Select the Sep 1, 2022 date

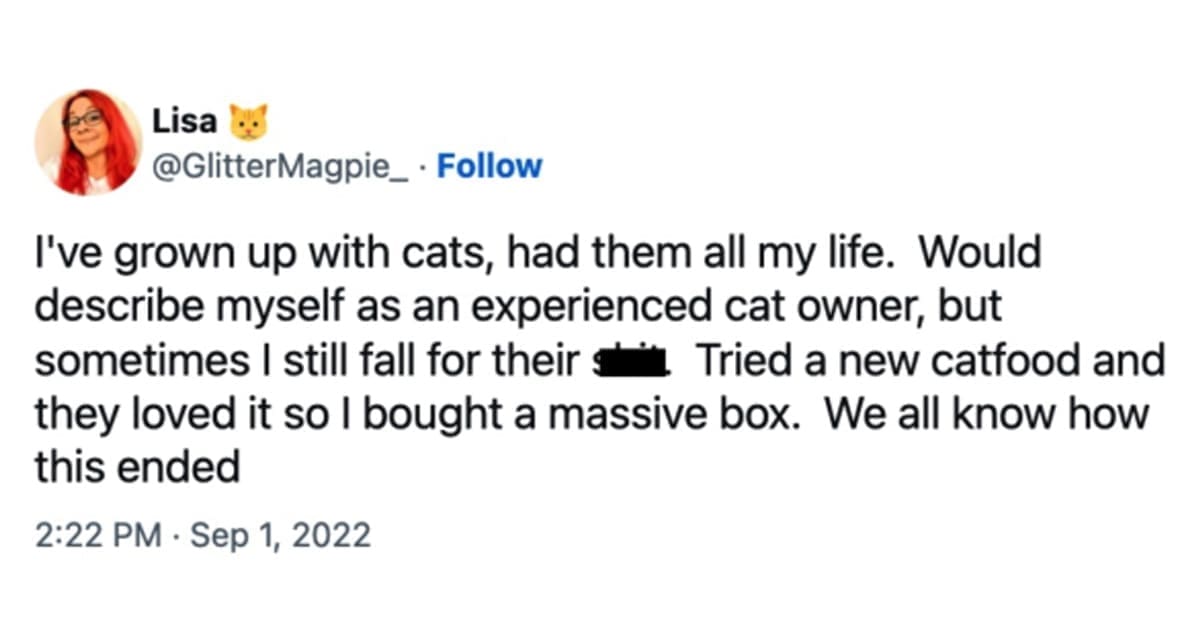coord(281,535)
